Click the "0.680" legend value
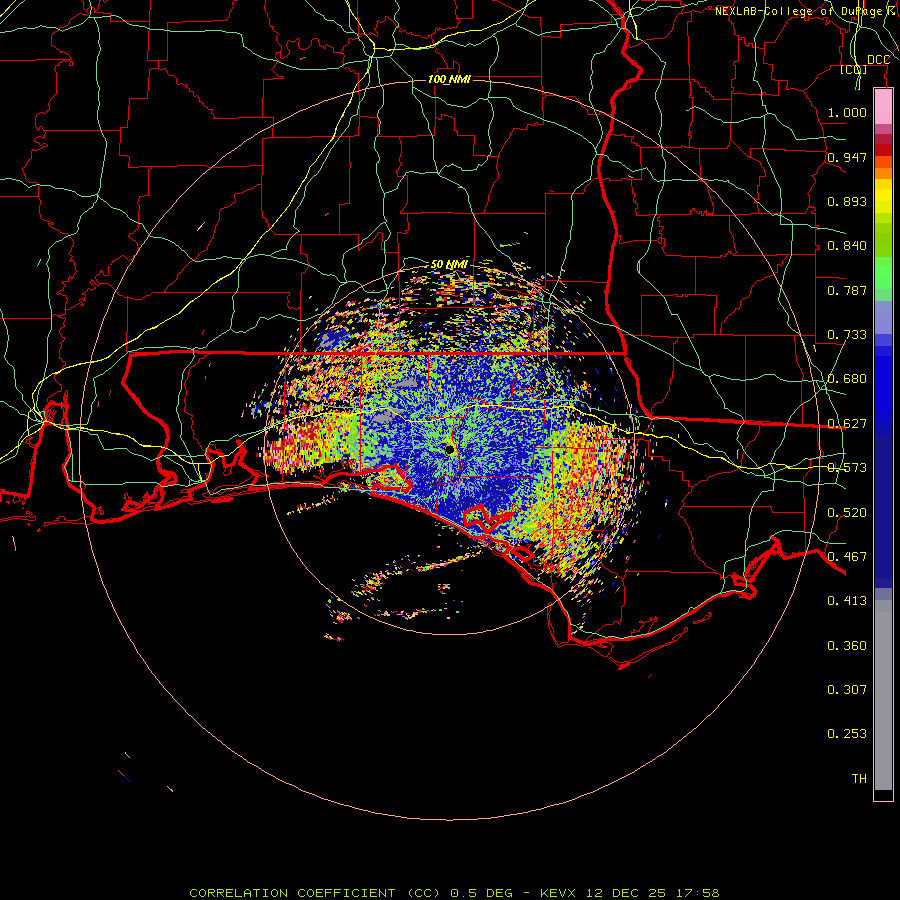 point(847,379)
